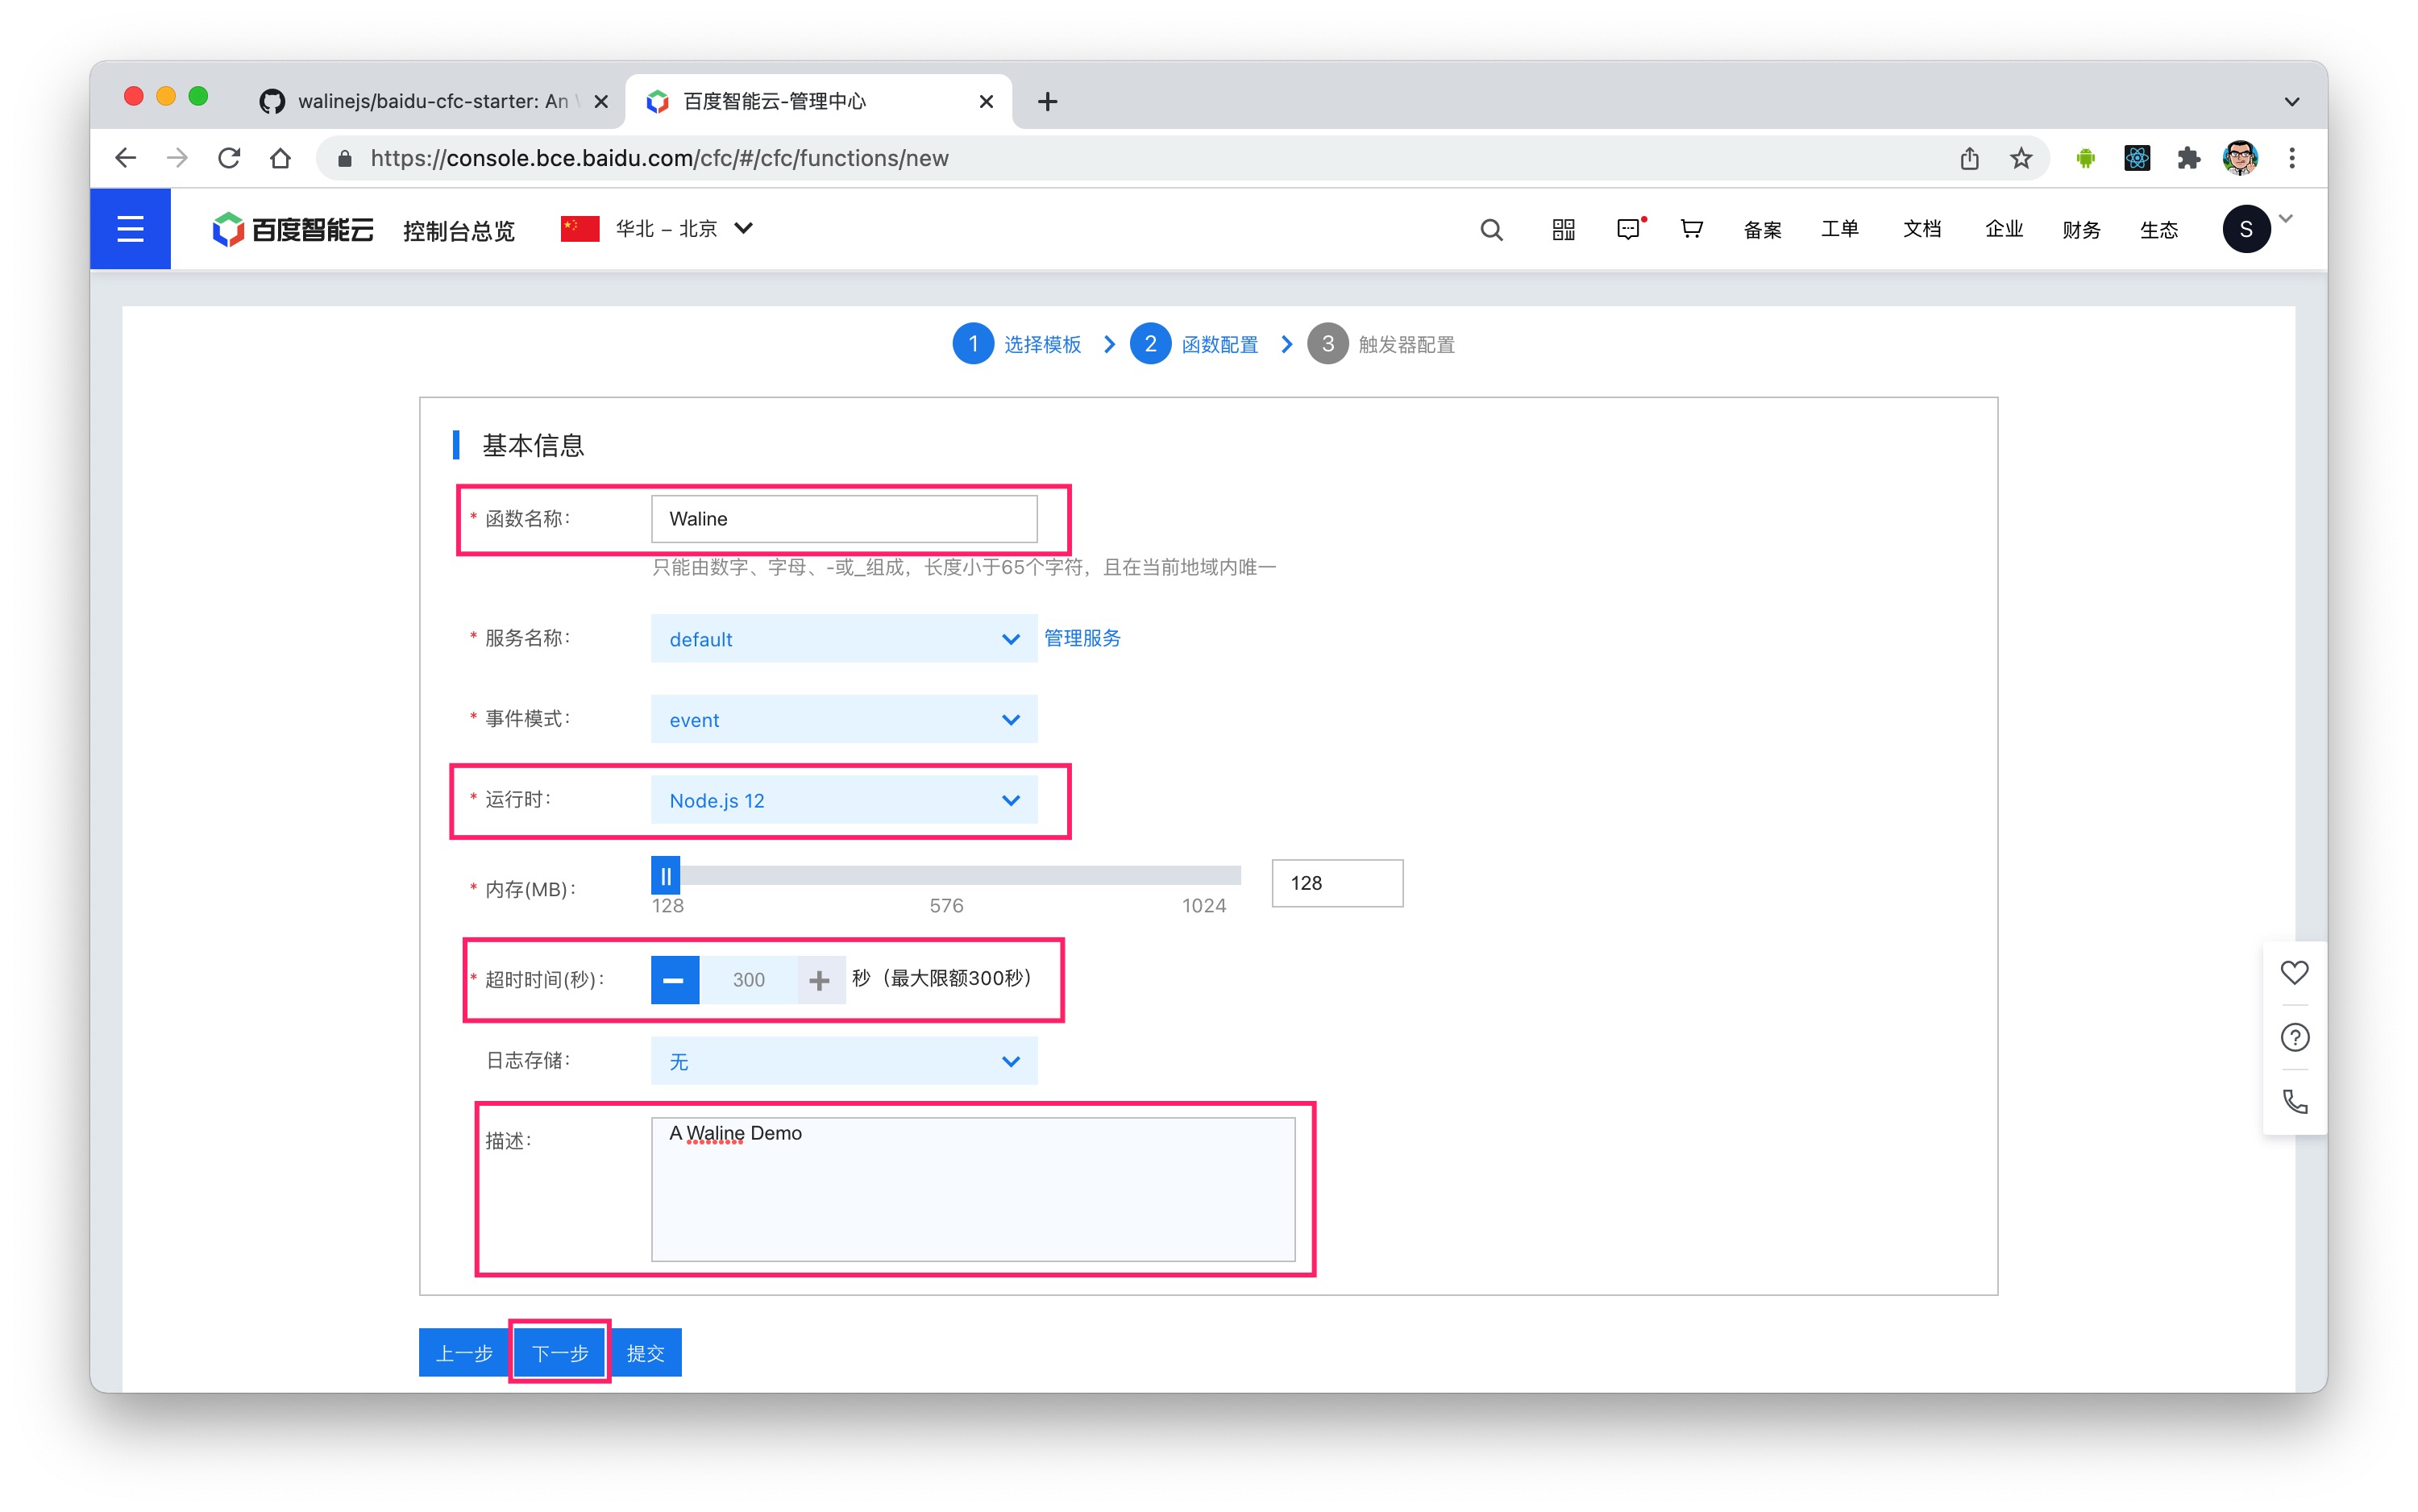Open the shopping cart icon
This screenshot has height=1512, width=2418.
click(1691, 229)
